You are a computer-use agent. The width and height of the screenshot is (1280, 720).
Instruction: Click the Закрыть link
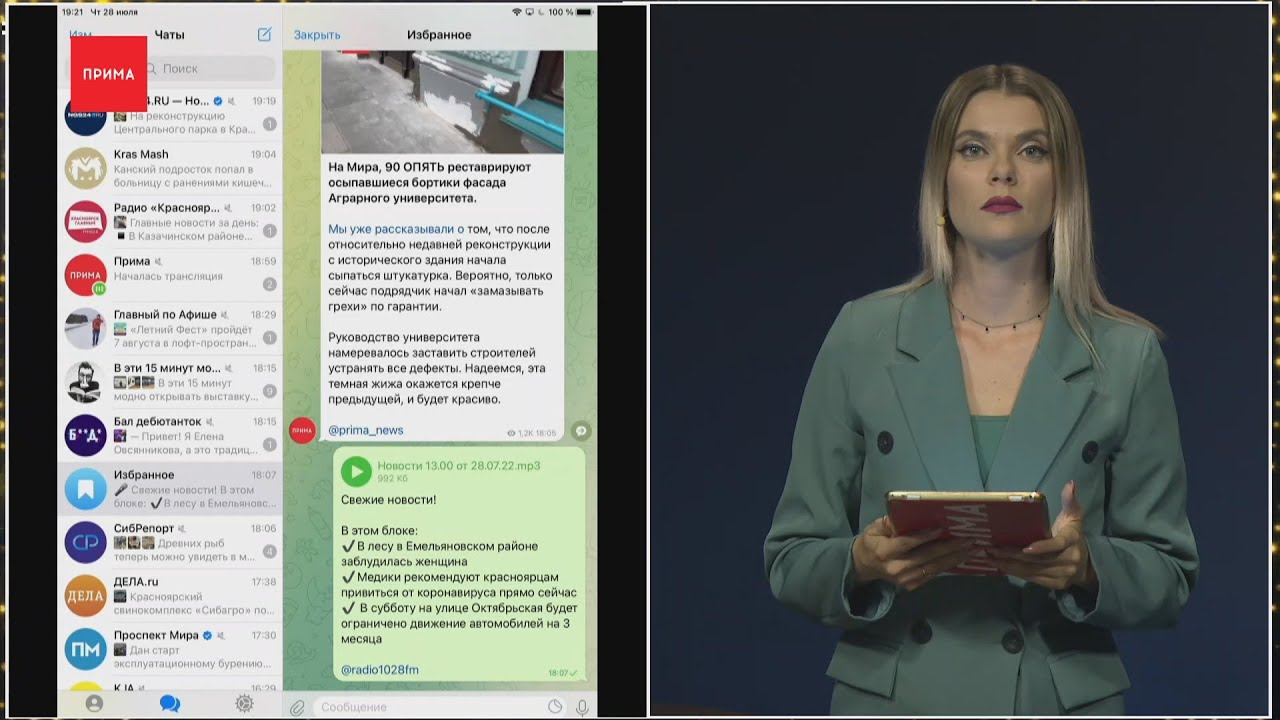(x=317, y=35)
